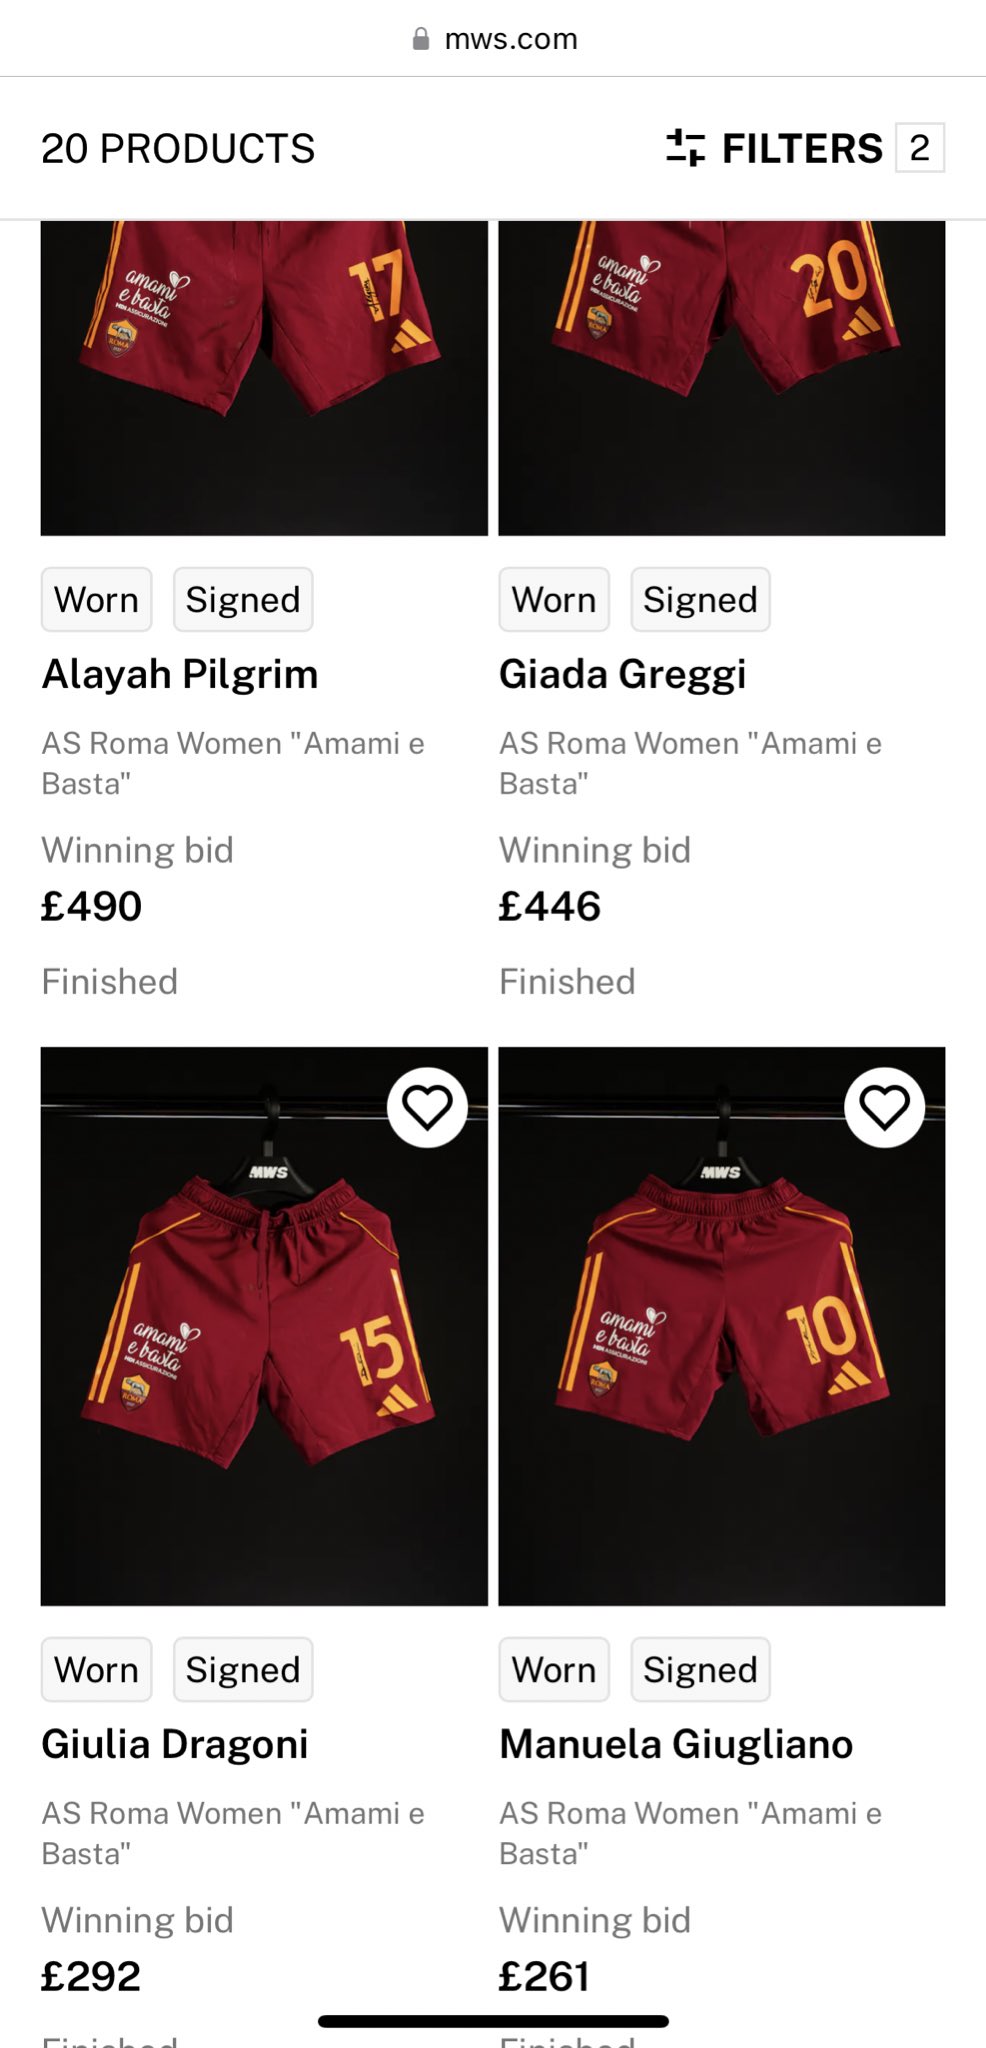
Task: Tap the home indicator bar at bottom
Action: tap(493, 2021)
